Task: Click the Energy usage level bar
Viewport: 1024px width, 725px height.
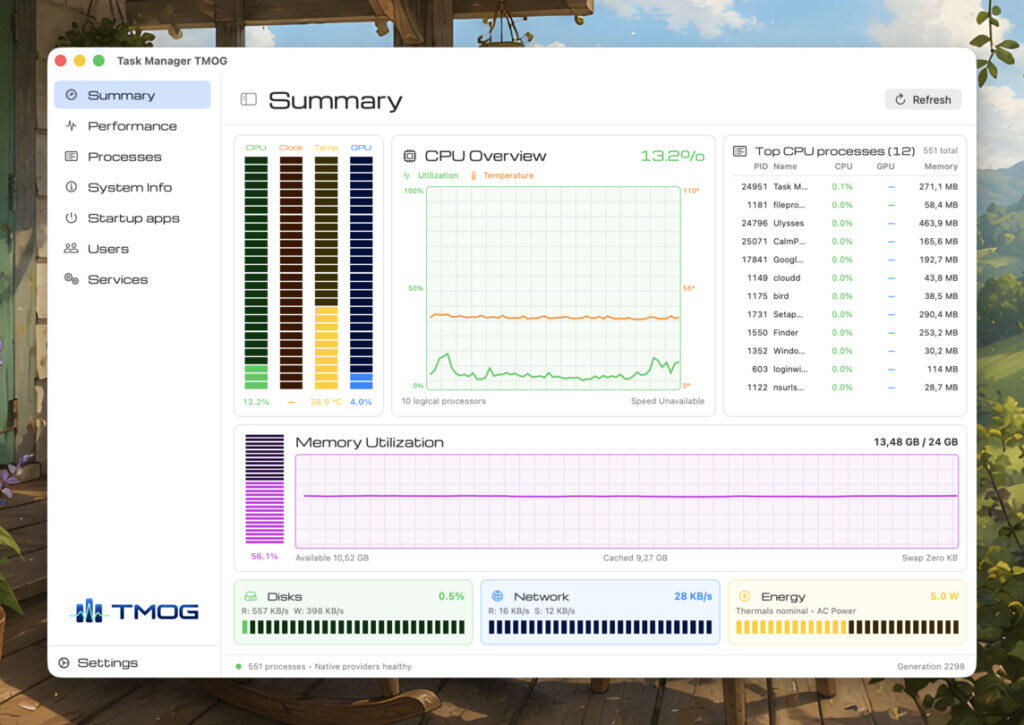Action: [x=847, y=628]
